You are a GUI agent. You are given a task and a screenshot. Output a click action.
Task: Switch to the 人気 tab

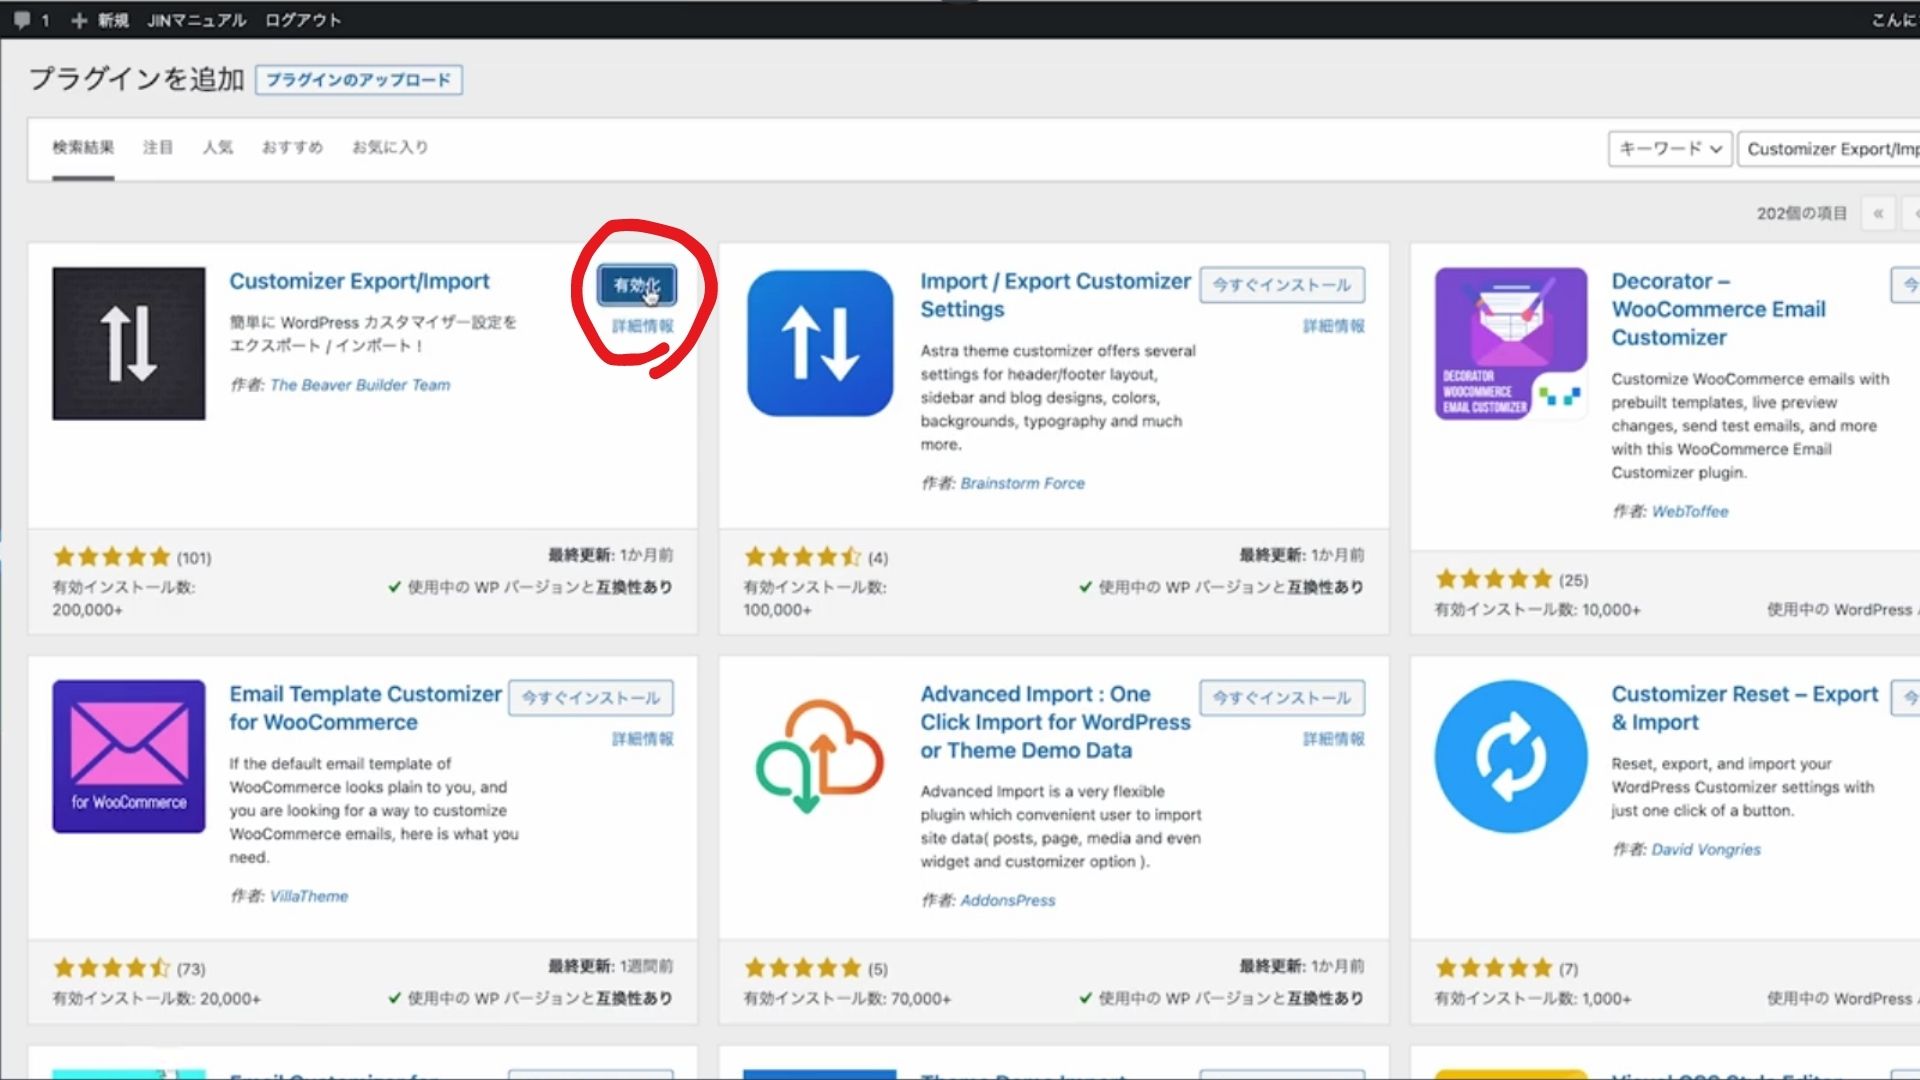217,148
